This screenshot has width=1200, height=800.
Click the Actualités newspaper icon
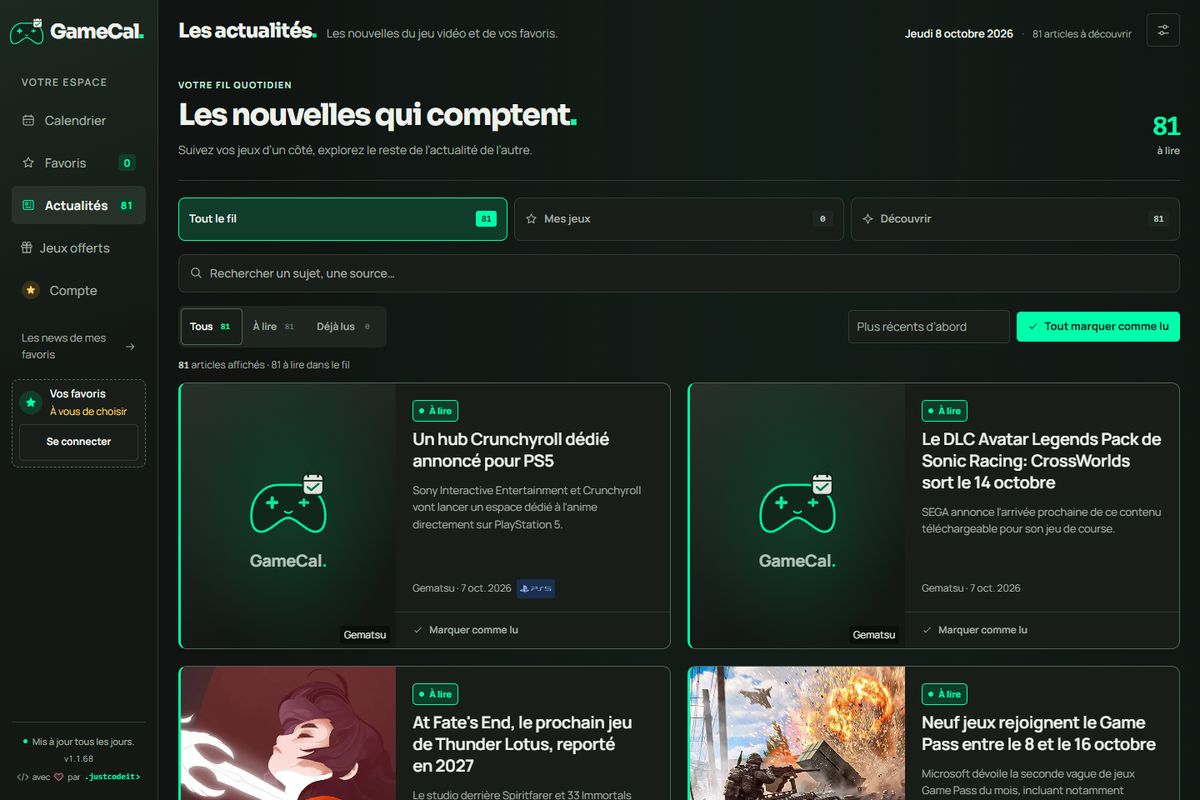tap(28, 205)
